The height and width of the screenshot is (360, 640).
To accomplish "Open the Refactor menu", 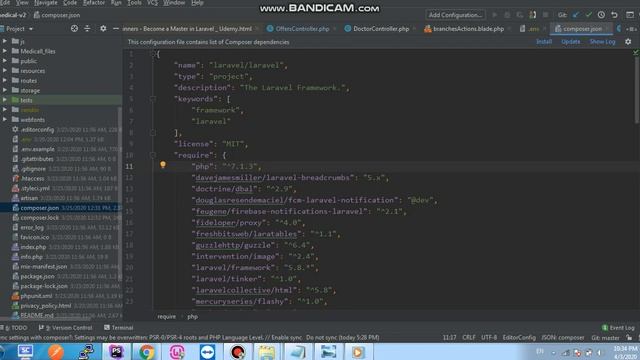I will 94,3.
